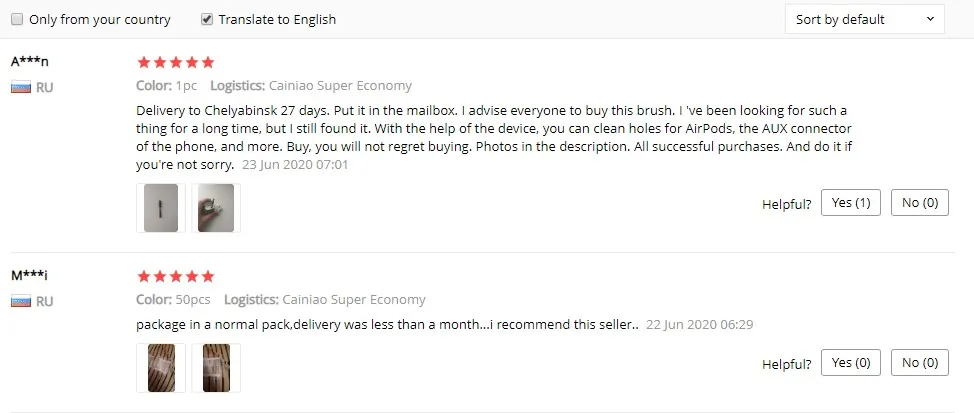The image size is (974, 413).
Task: Click the five-star rating of M***i's review
Action: click(175, 276)
